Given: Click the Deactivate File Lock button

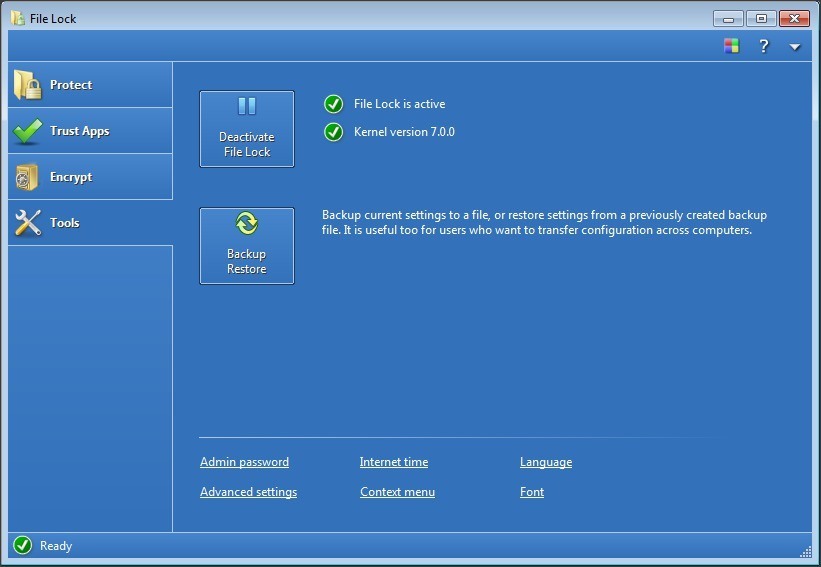Looking at the screenshot, I should (x=247, y=129).
